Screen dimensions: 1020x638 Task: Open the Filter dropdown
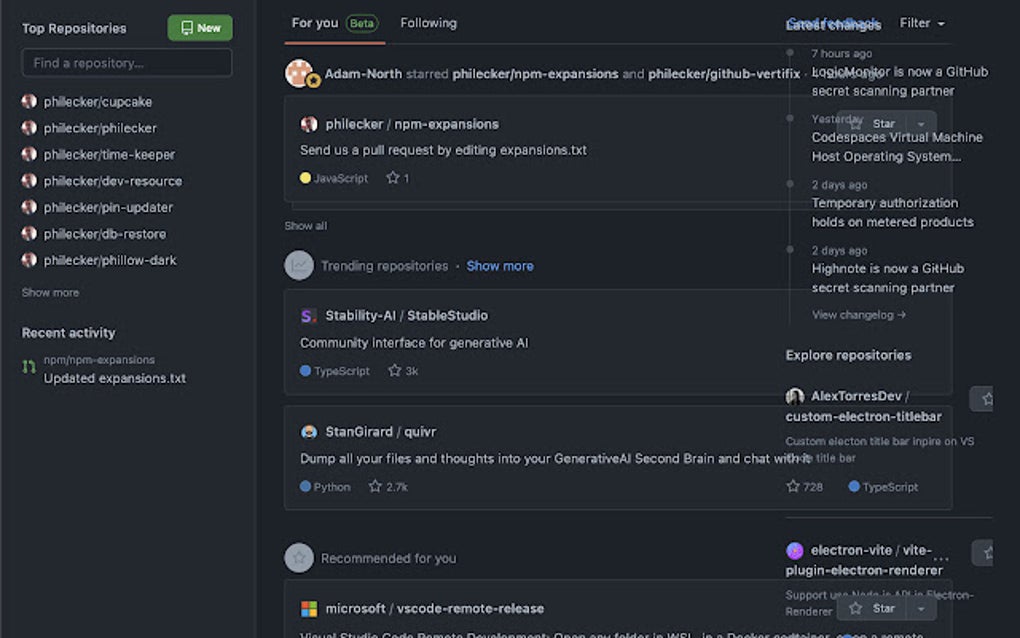click(920, 23)
